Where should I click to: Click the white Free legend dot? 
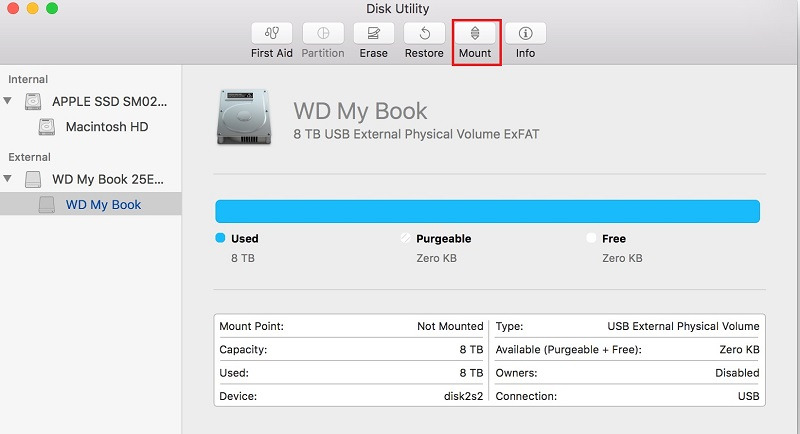coord(591,238)
